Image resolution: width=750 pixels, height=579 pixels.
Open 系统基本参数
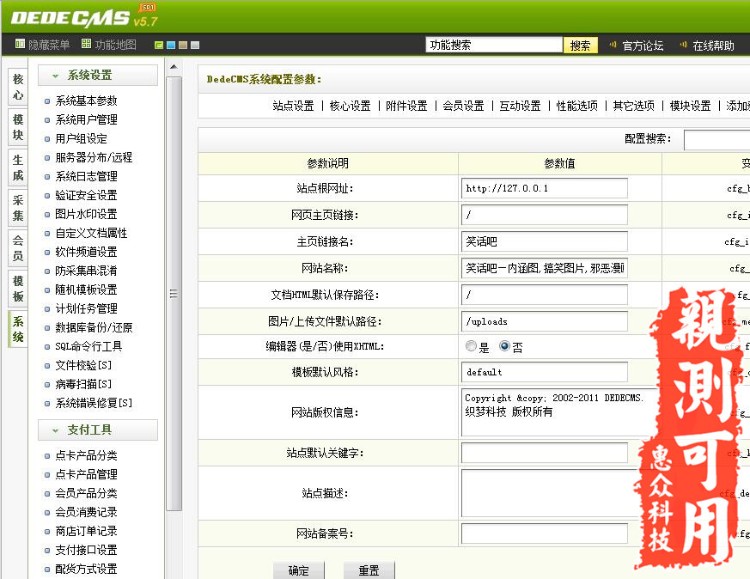coord(86,101)
